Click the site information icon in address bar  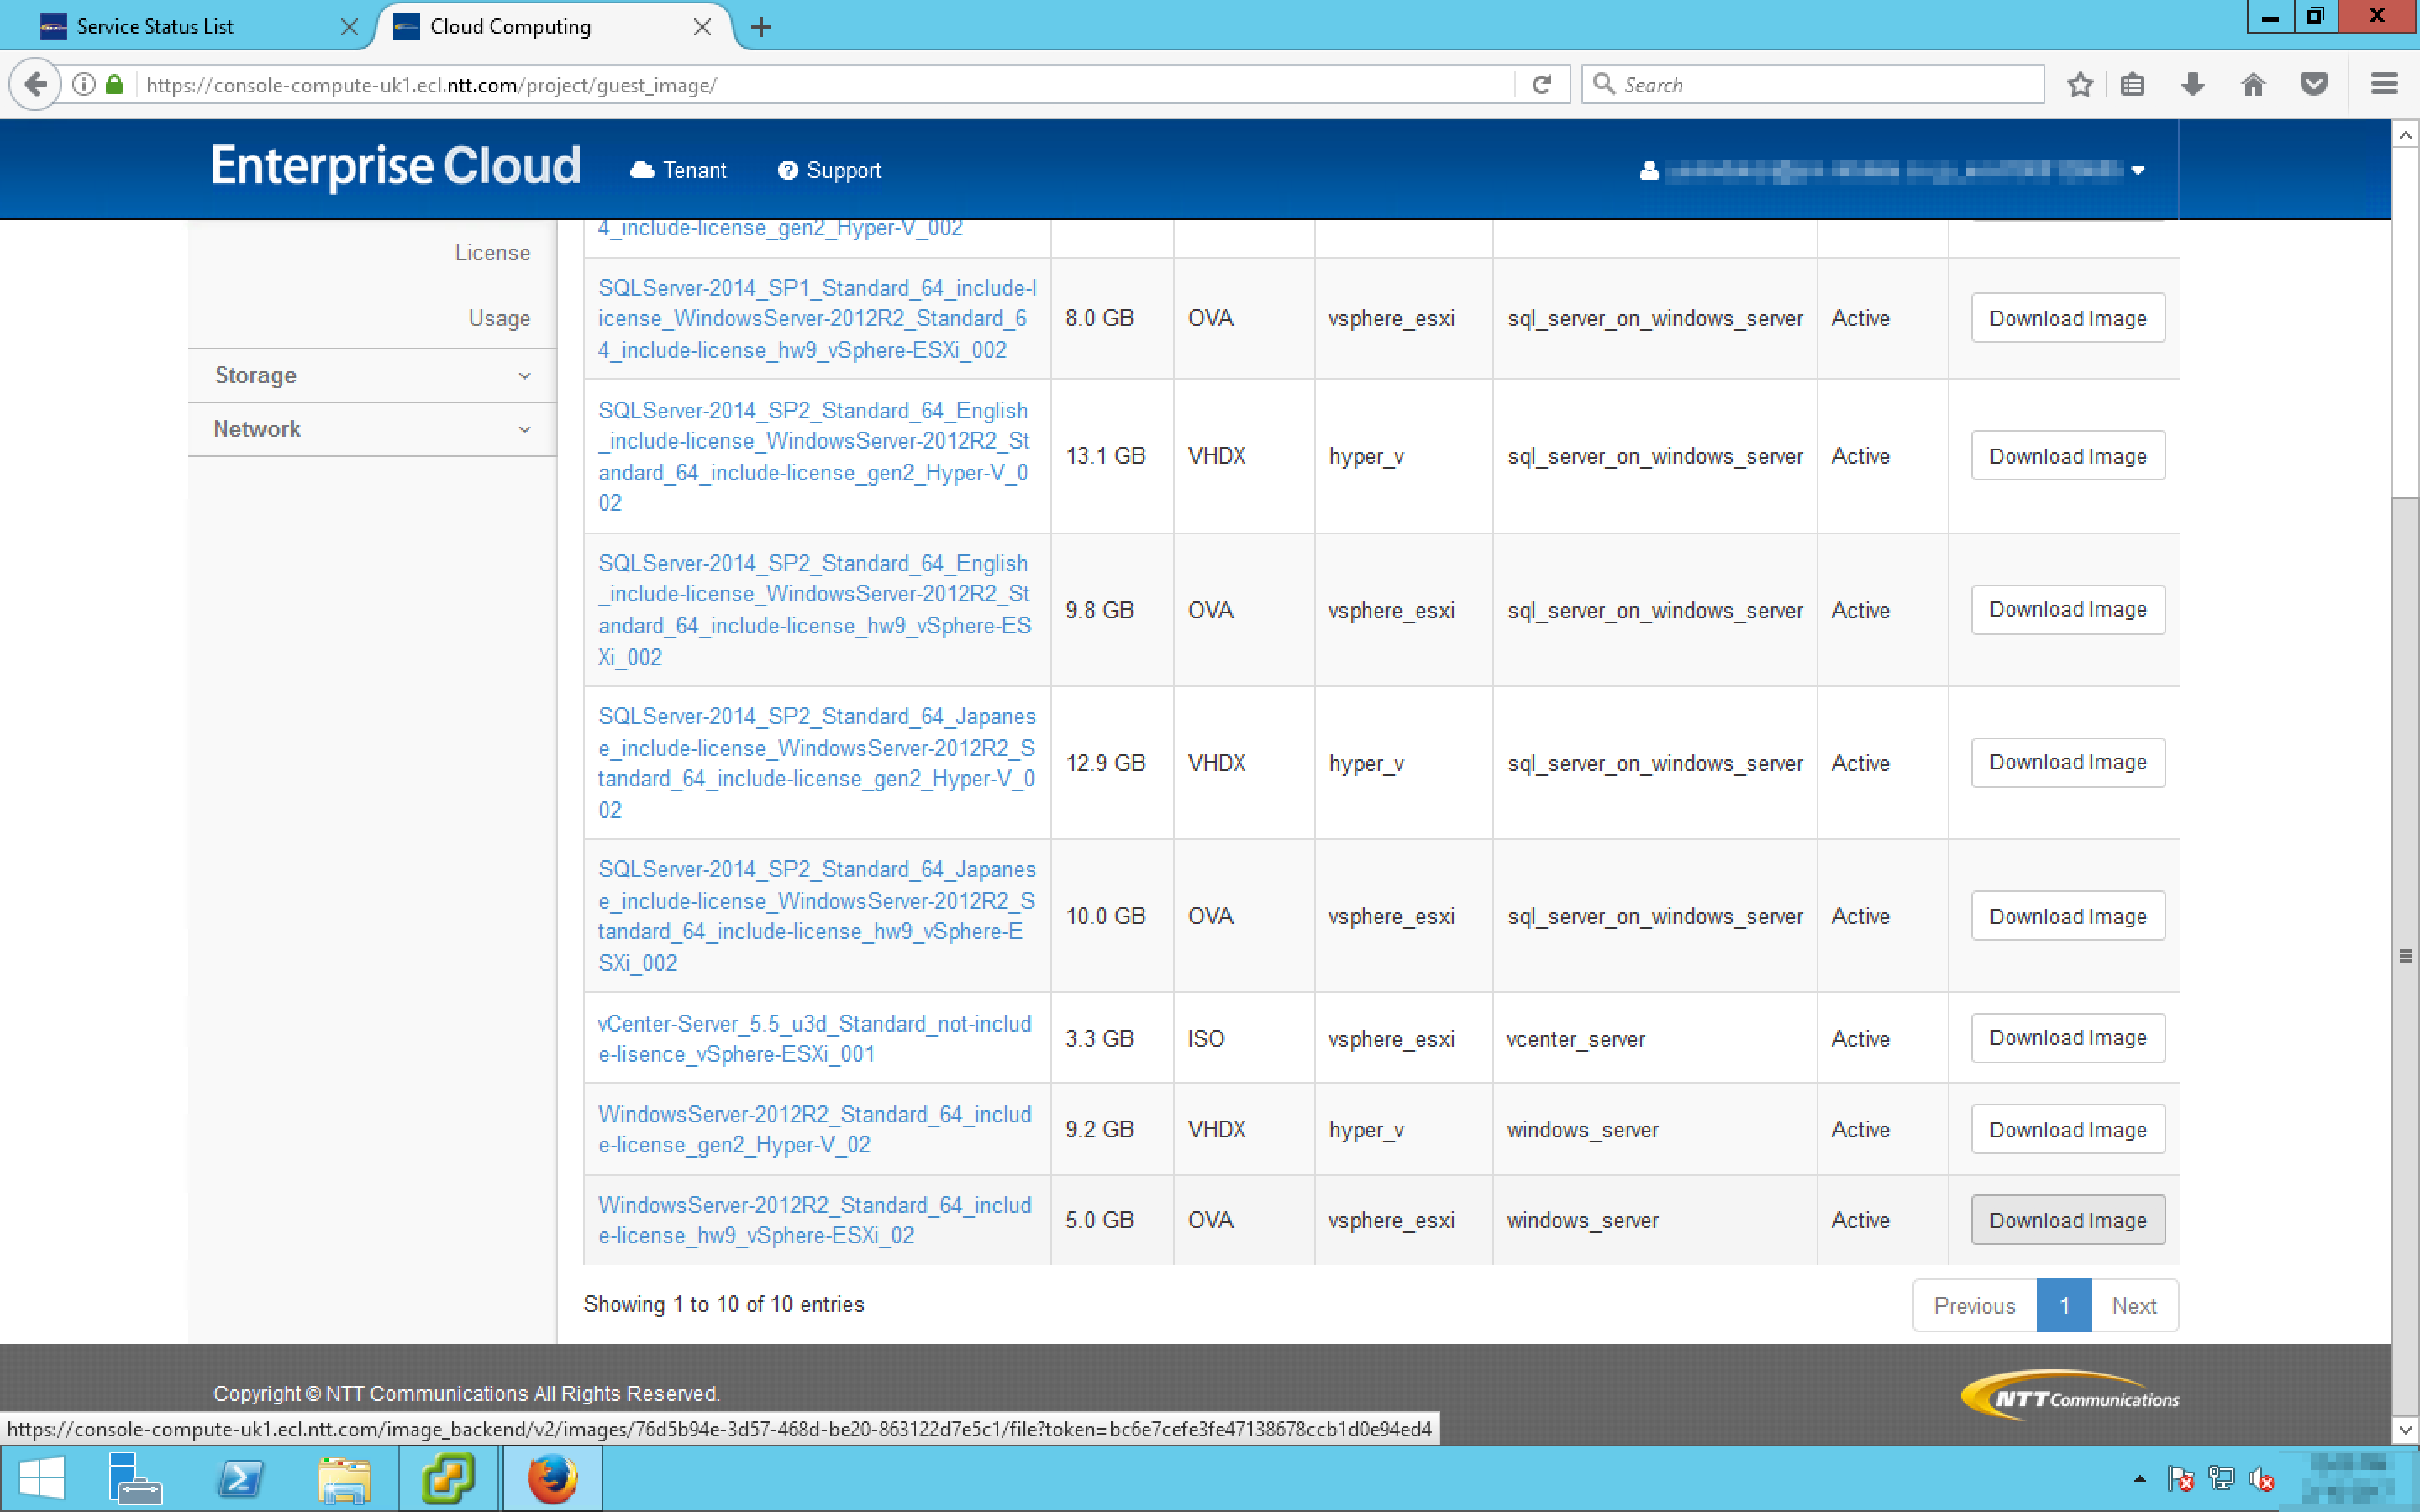click(84, 84)
